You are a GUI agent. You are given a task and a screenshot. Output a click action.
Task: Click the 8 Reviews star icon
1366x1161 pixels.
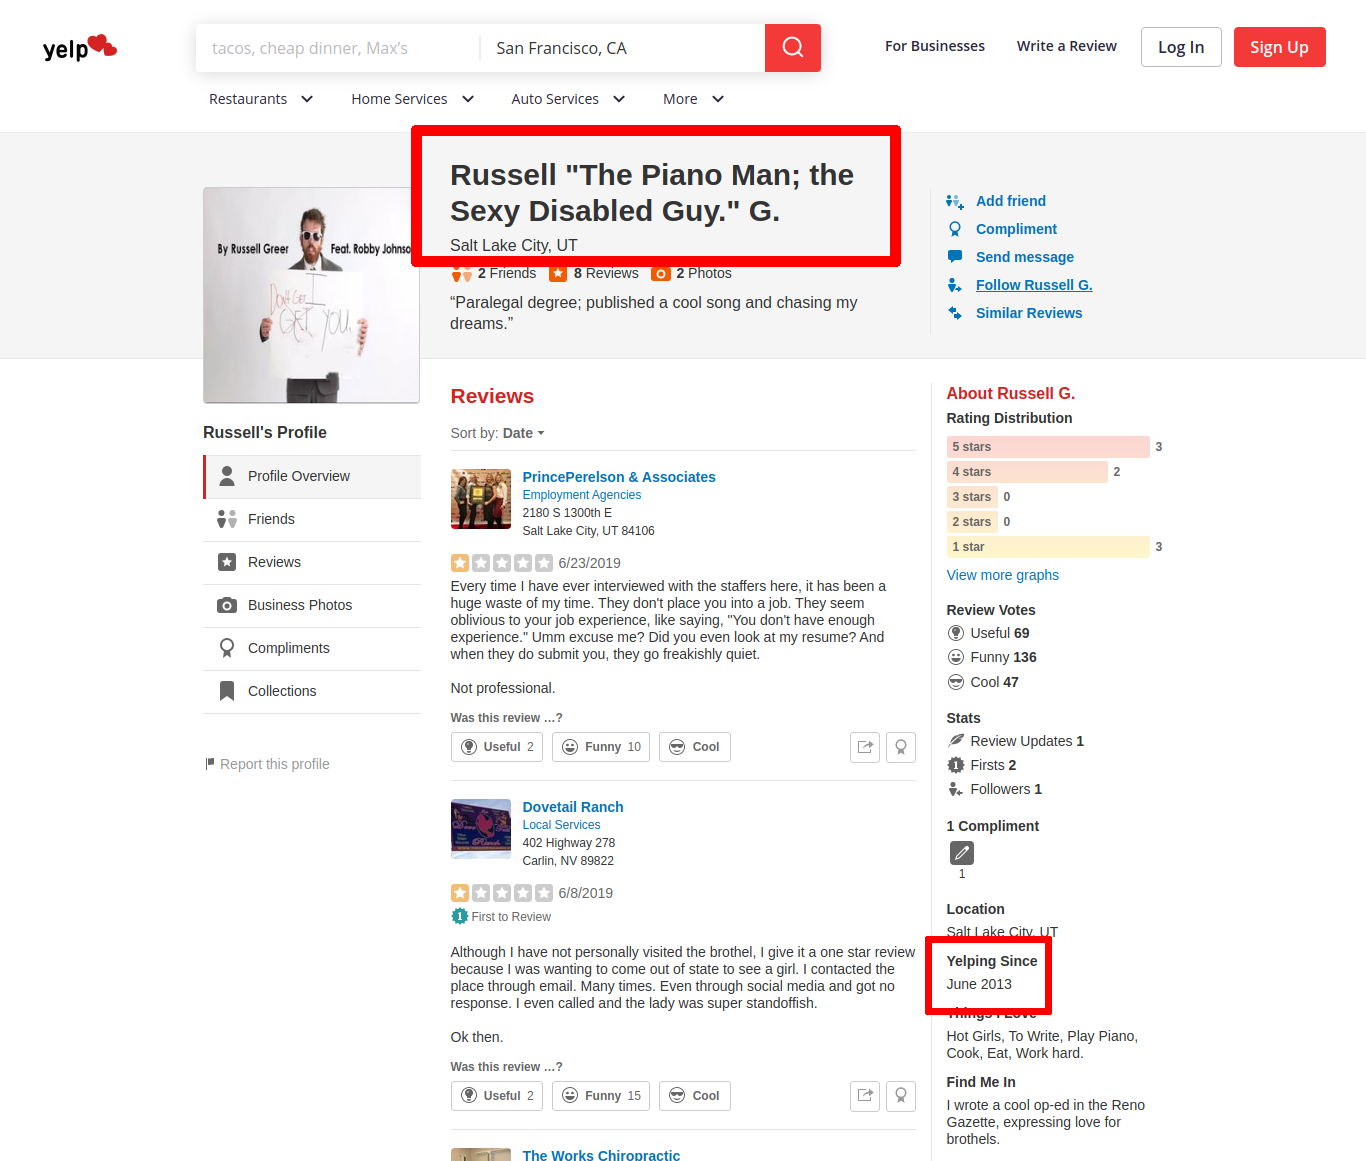tap(558, 274)
